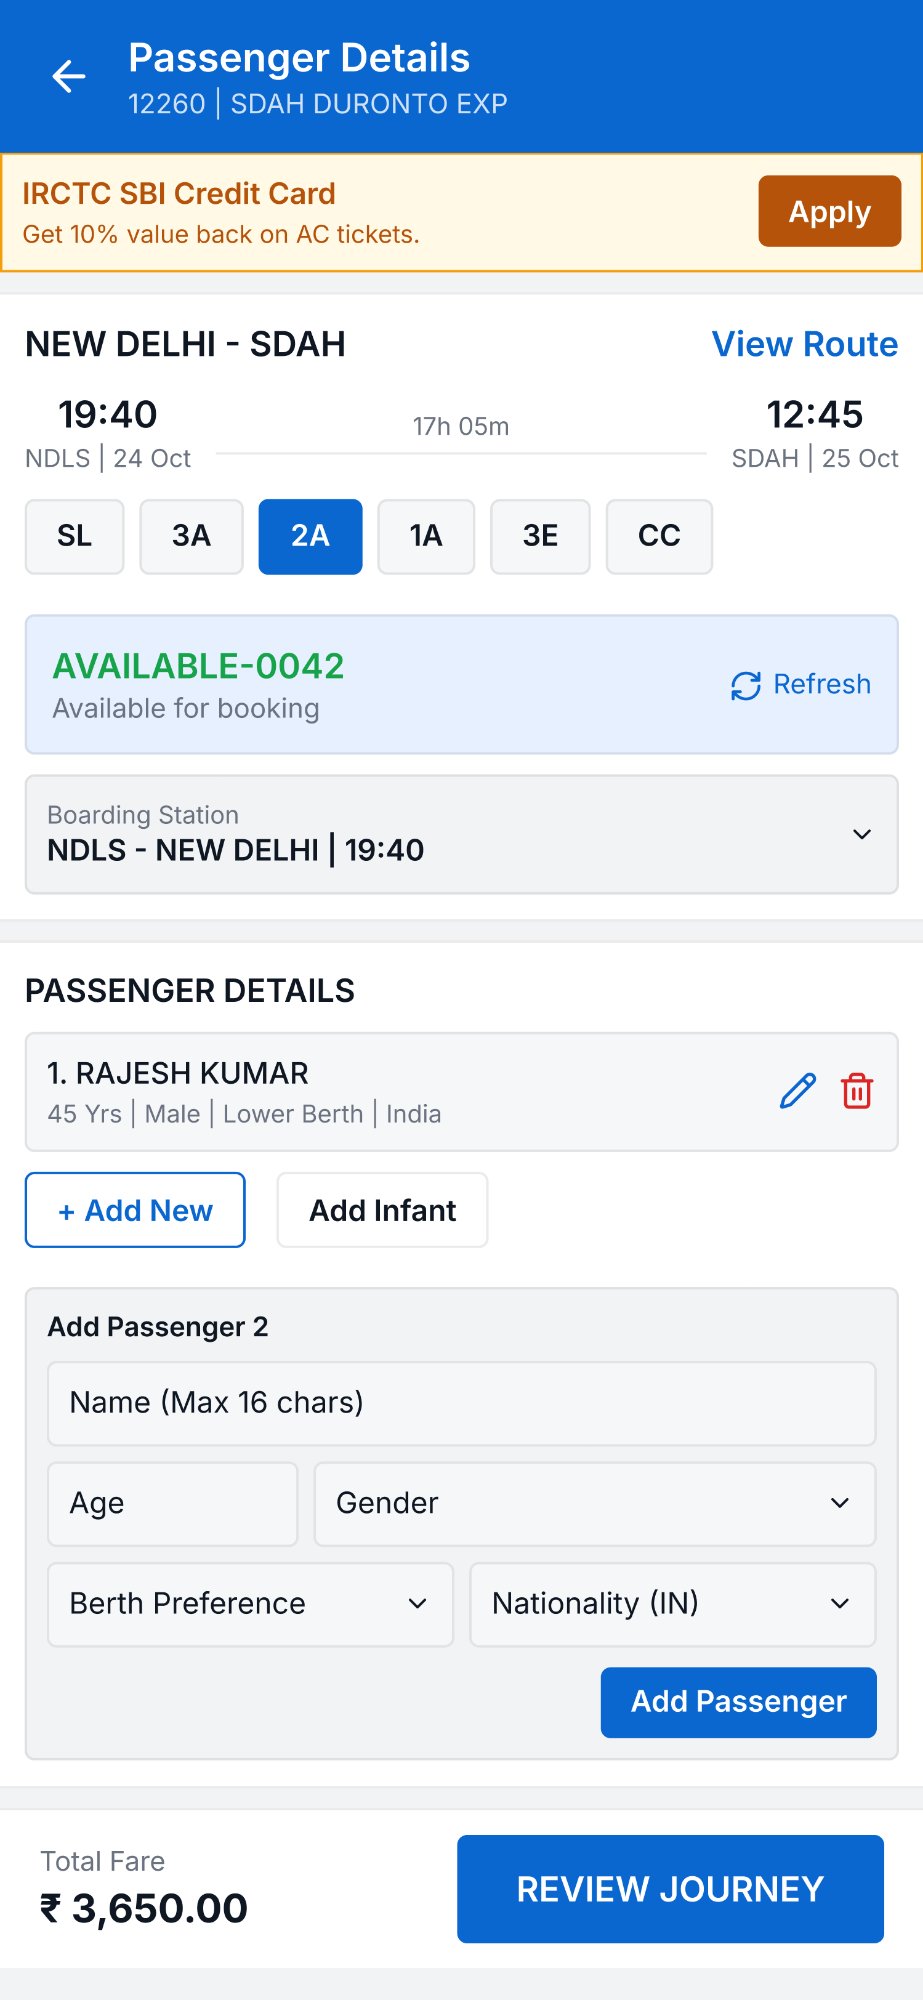Switch to 3A class

tap(191, 536)
